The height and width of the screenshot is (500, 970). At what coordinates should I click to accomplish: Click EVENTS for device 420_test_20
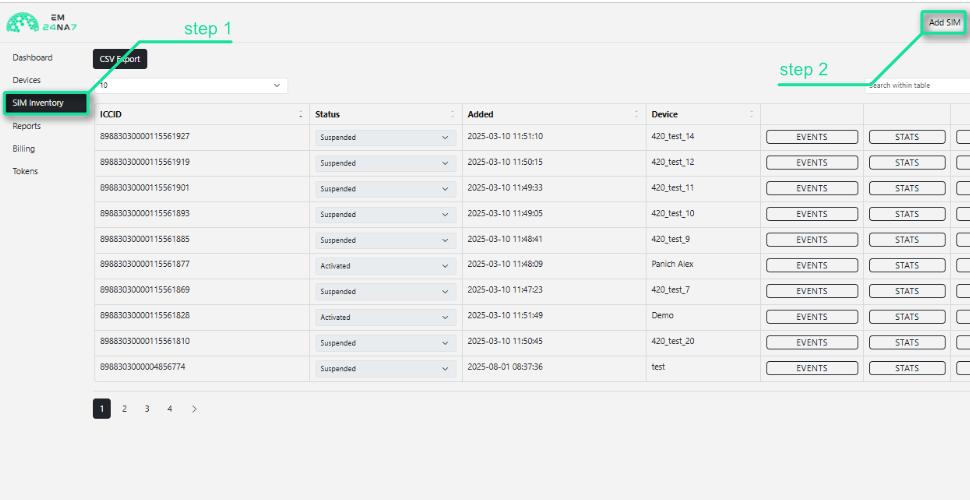812,343
